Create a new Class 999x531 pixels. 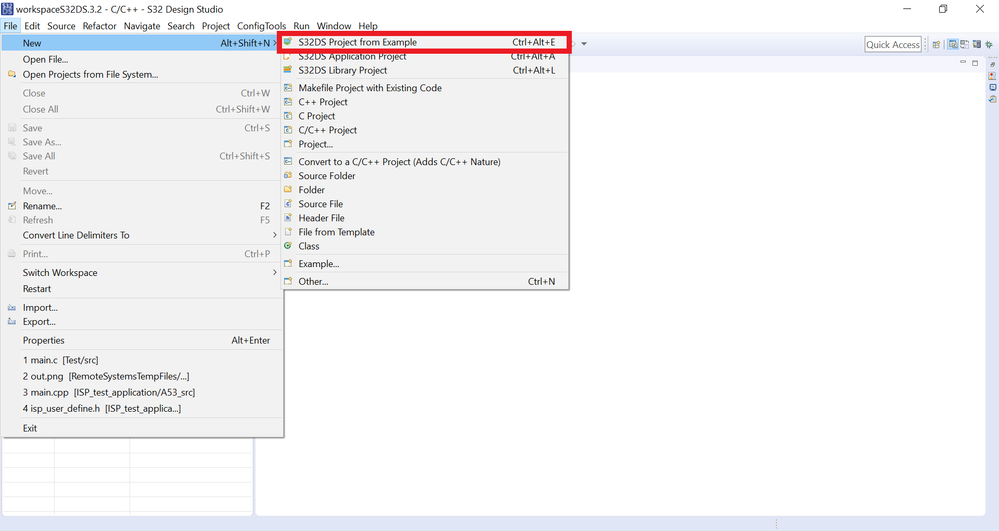click(424, 246)
